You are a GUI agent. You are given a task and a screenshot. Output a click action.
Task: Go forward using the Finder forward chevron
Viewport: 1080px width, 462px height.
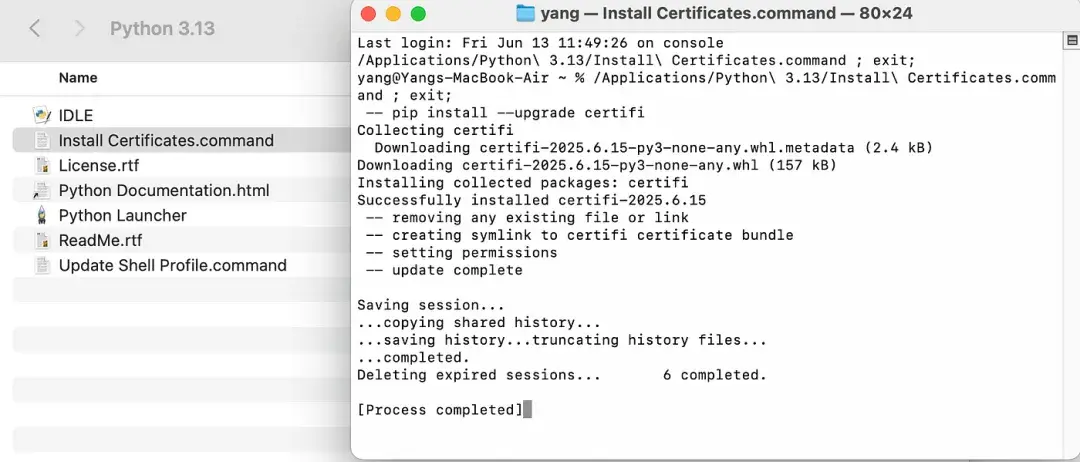coord(80,28)
